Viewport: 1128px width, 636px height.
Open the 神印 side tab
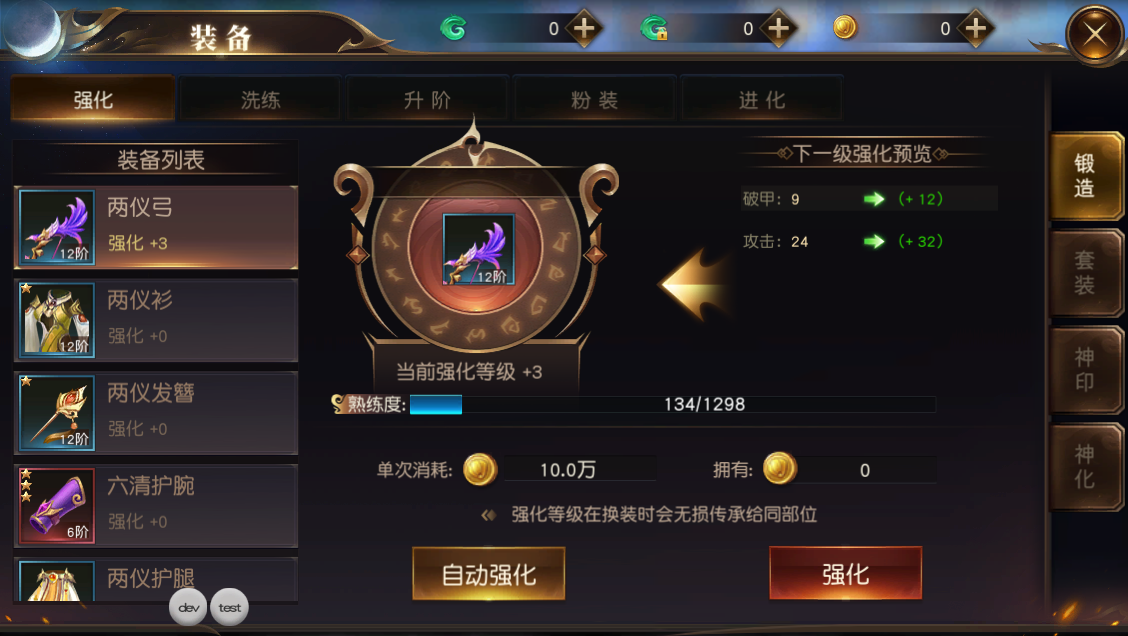[1085, 370]
